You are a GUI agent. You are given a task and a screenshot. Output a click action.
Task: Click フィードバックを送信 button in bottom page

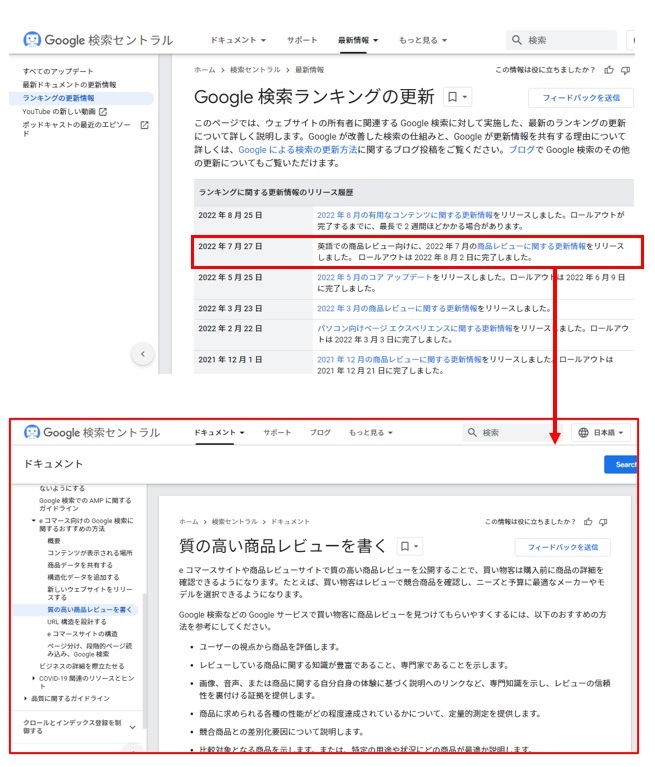[563, 547]
